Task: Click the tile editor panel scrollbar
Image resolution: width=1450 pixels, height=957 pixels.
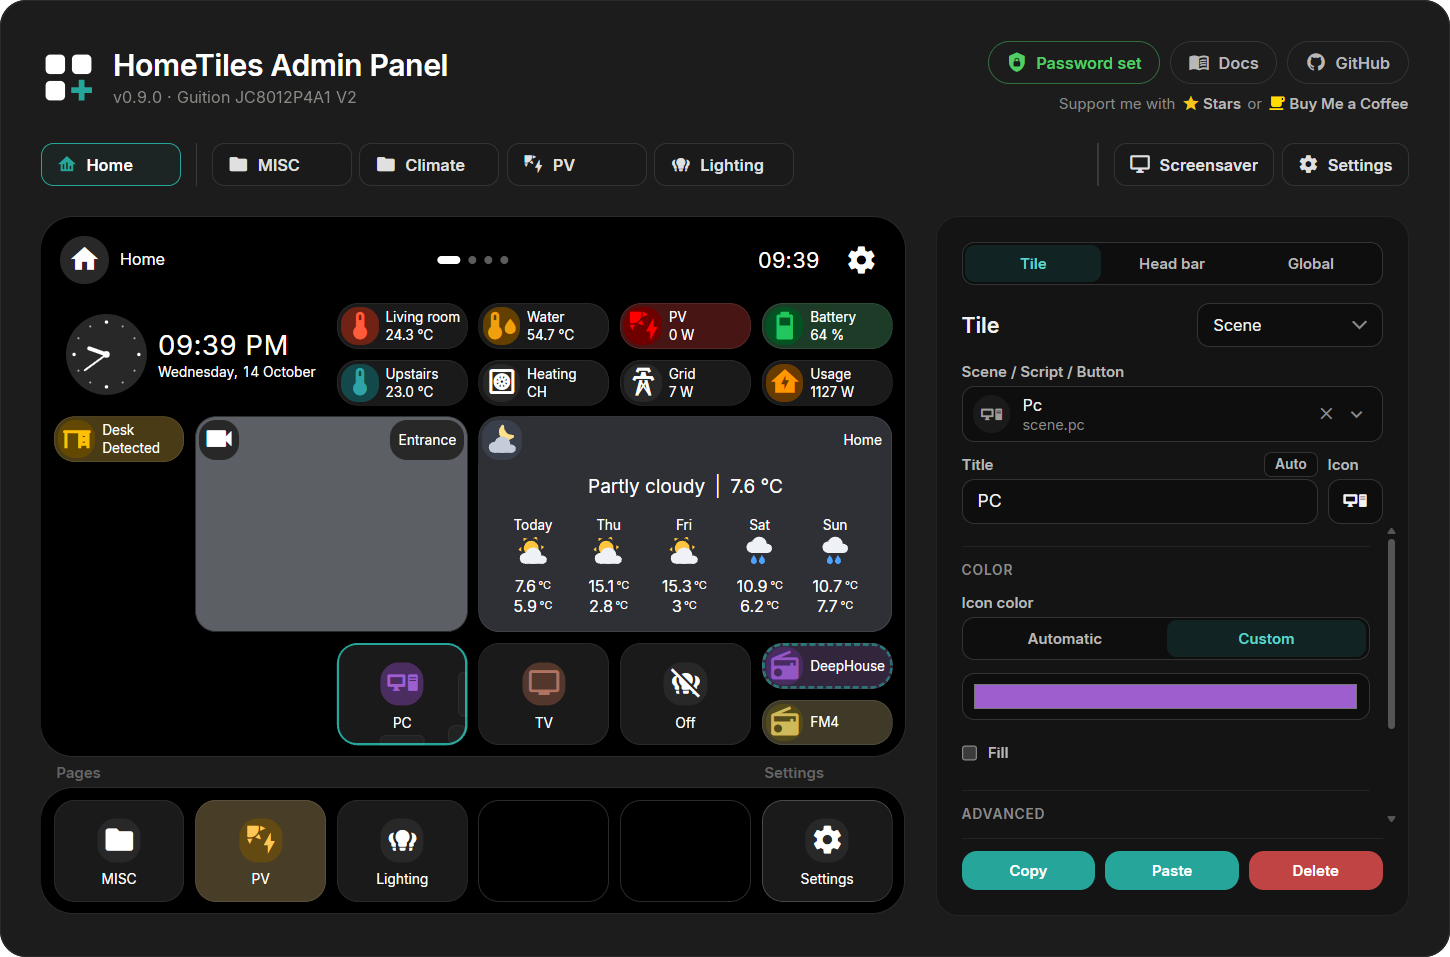Action: pyautogui.click(x=1391, y=633)
